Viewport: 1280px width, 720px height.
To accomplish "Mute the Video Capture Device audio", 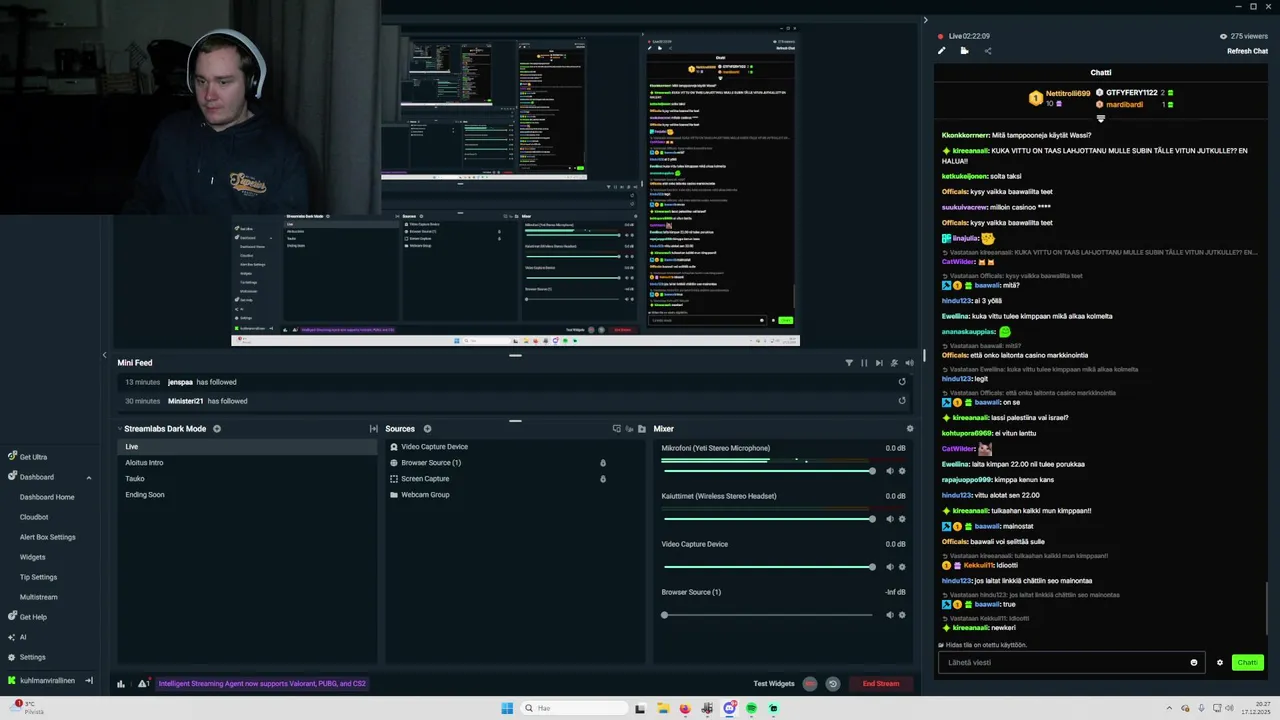I will click(x=890, y=567).
